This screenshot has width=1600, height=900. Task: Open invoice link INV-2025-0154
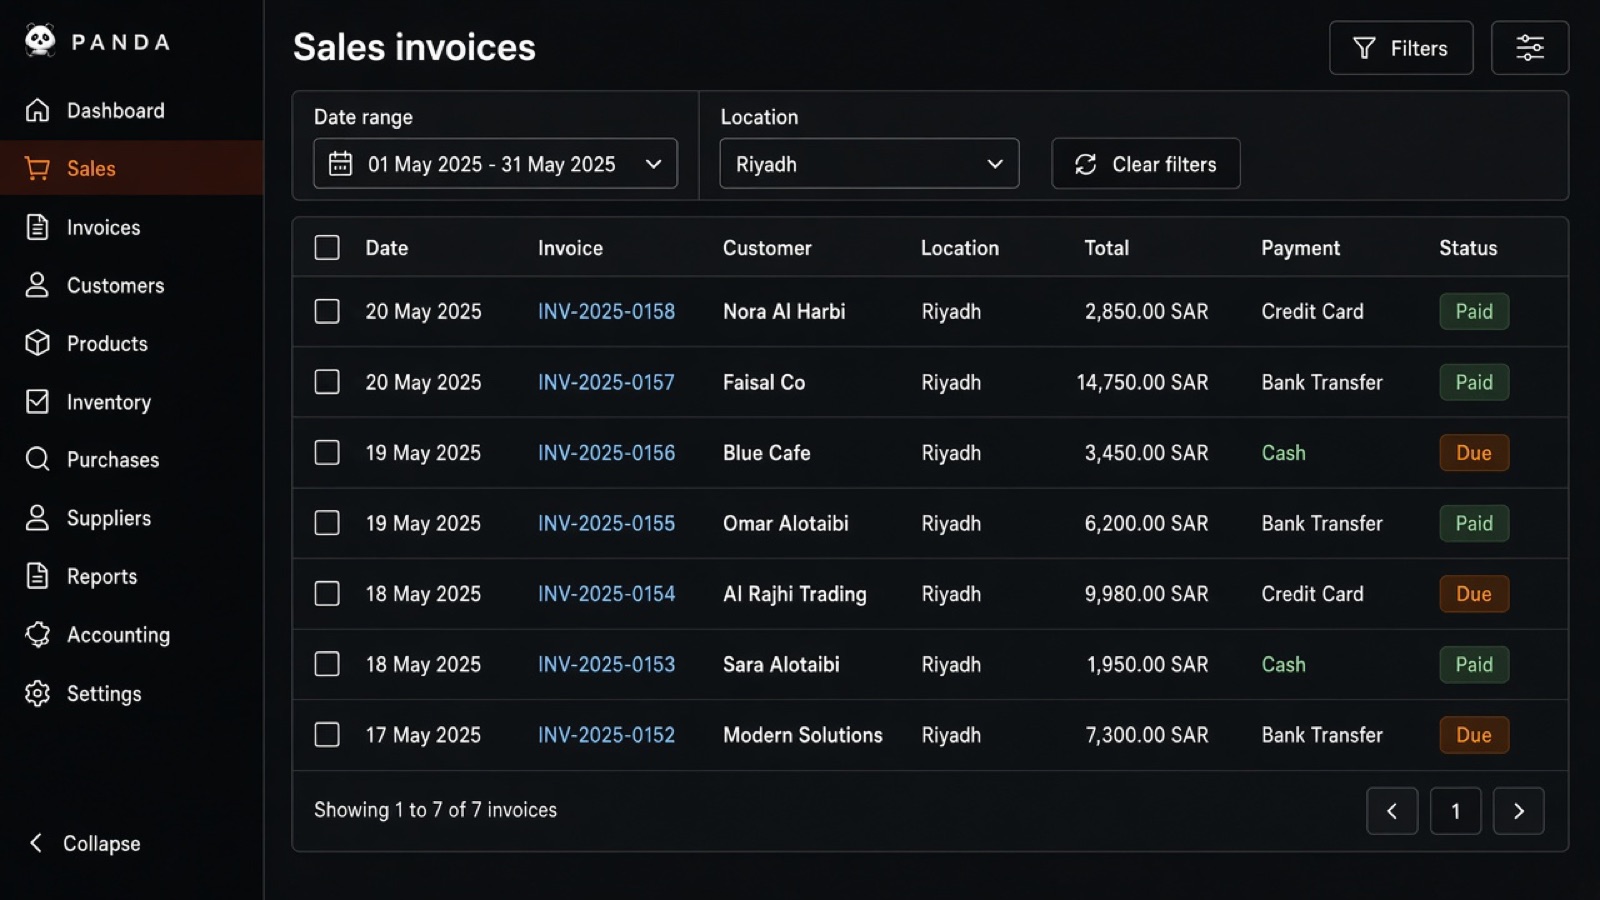pyautogui.click(x=606, y=593)
